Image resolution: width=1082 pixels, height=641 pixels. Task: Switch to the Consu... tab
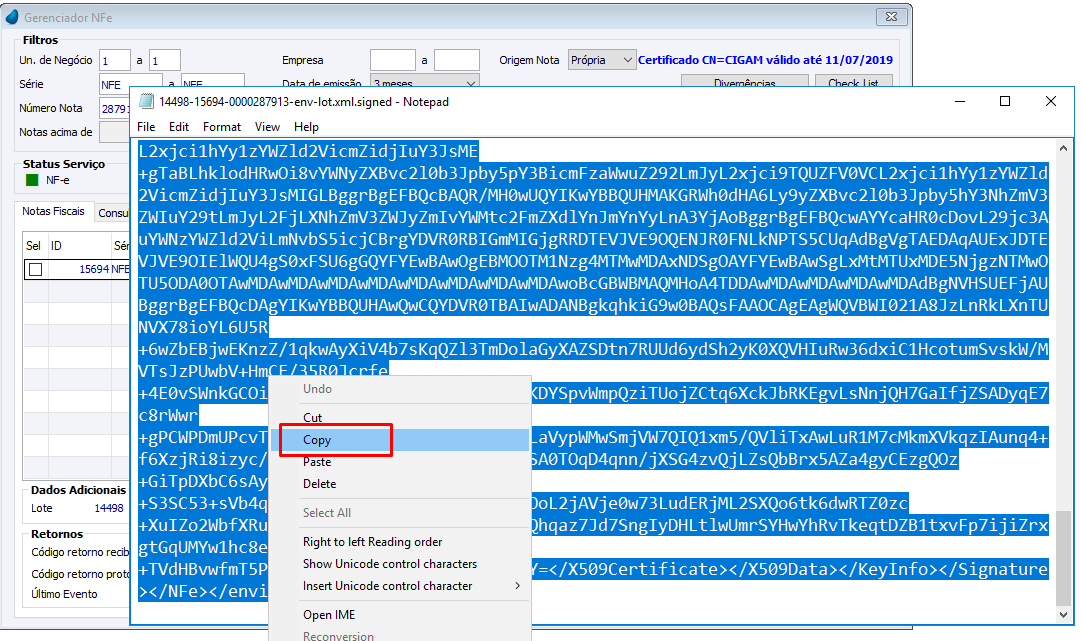(113, 213)
